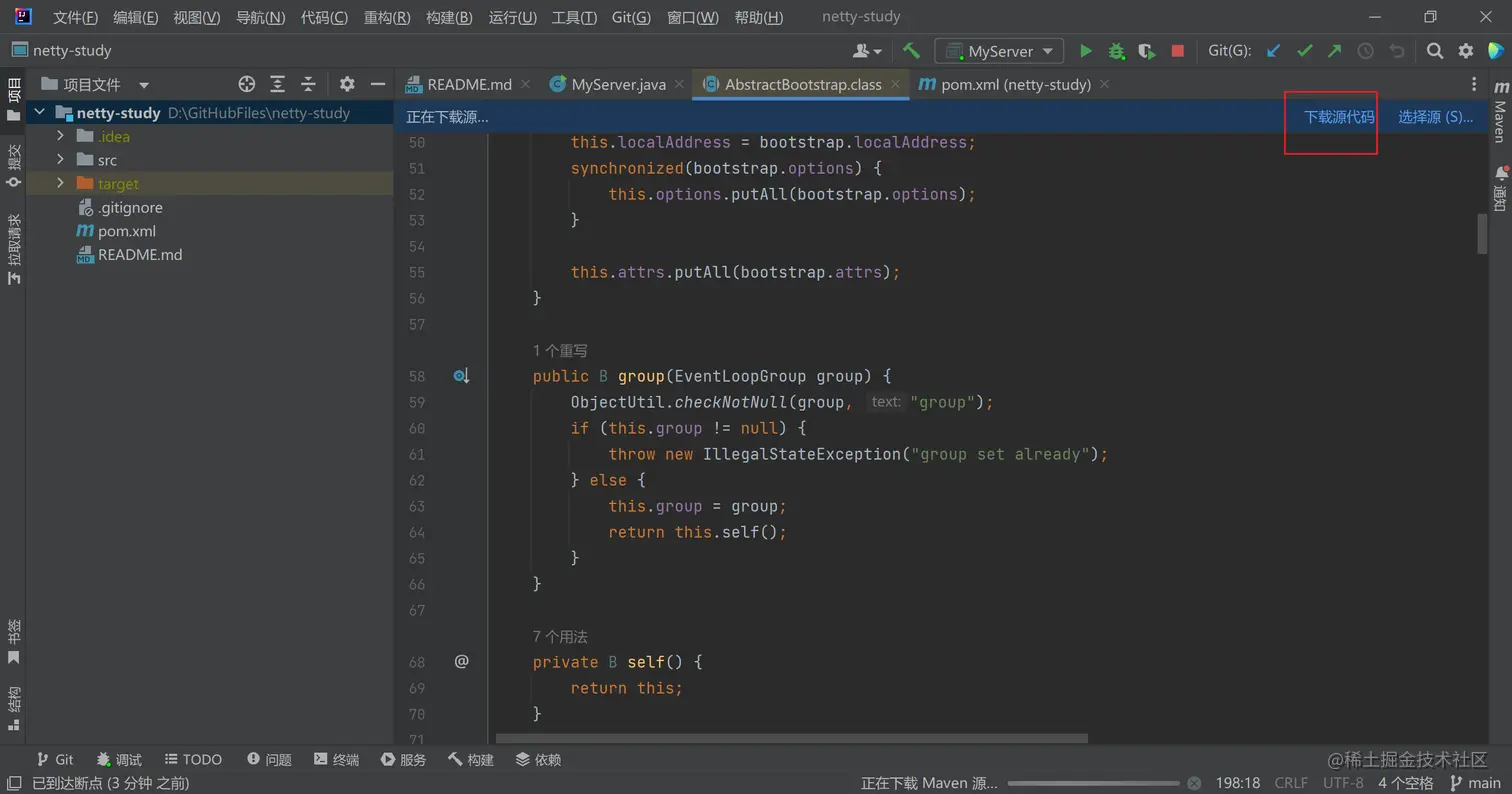
Task: Update project with blue Git arrow
Action: (x=1273, y=51)
